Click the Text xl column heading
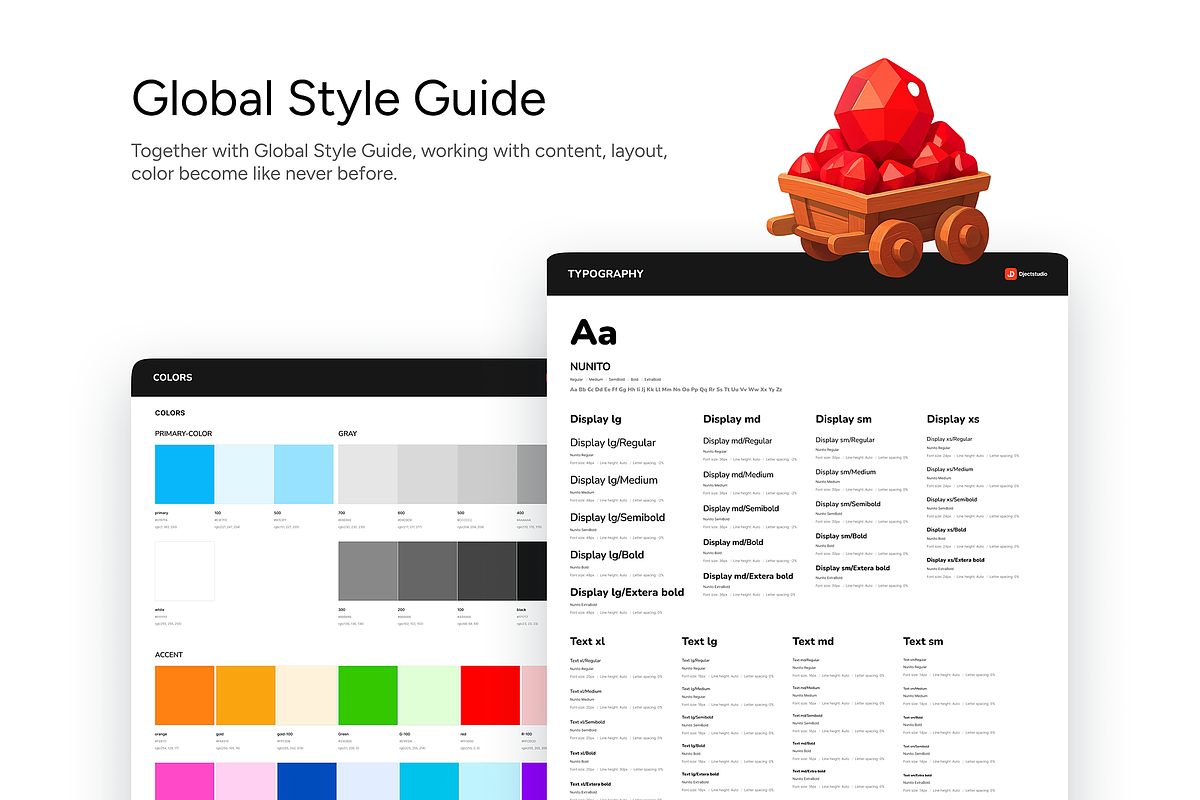Image resolution: width=1200 pixels, height=800 pixels. coord(588,642)
